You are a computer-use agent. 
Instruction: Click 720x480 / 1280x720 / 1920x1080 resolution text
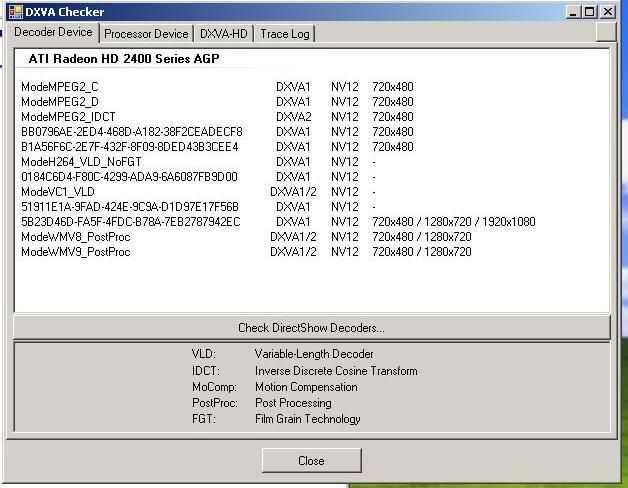454,222
